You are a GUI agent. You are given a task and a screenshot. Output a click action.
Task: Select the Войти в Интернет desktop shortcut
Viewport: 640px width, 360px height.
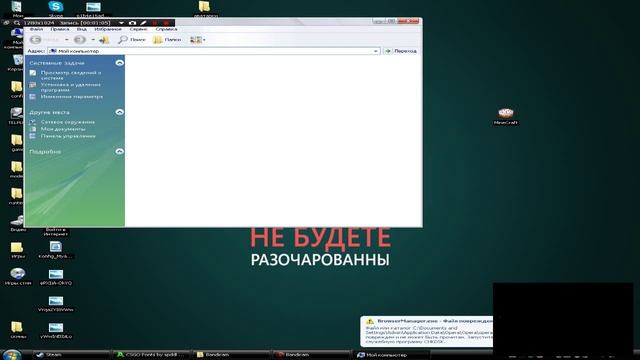56,232
